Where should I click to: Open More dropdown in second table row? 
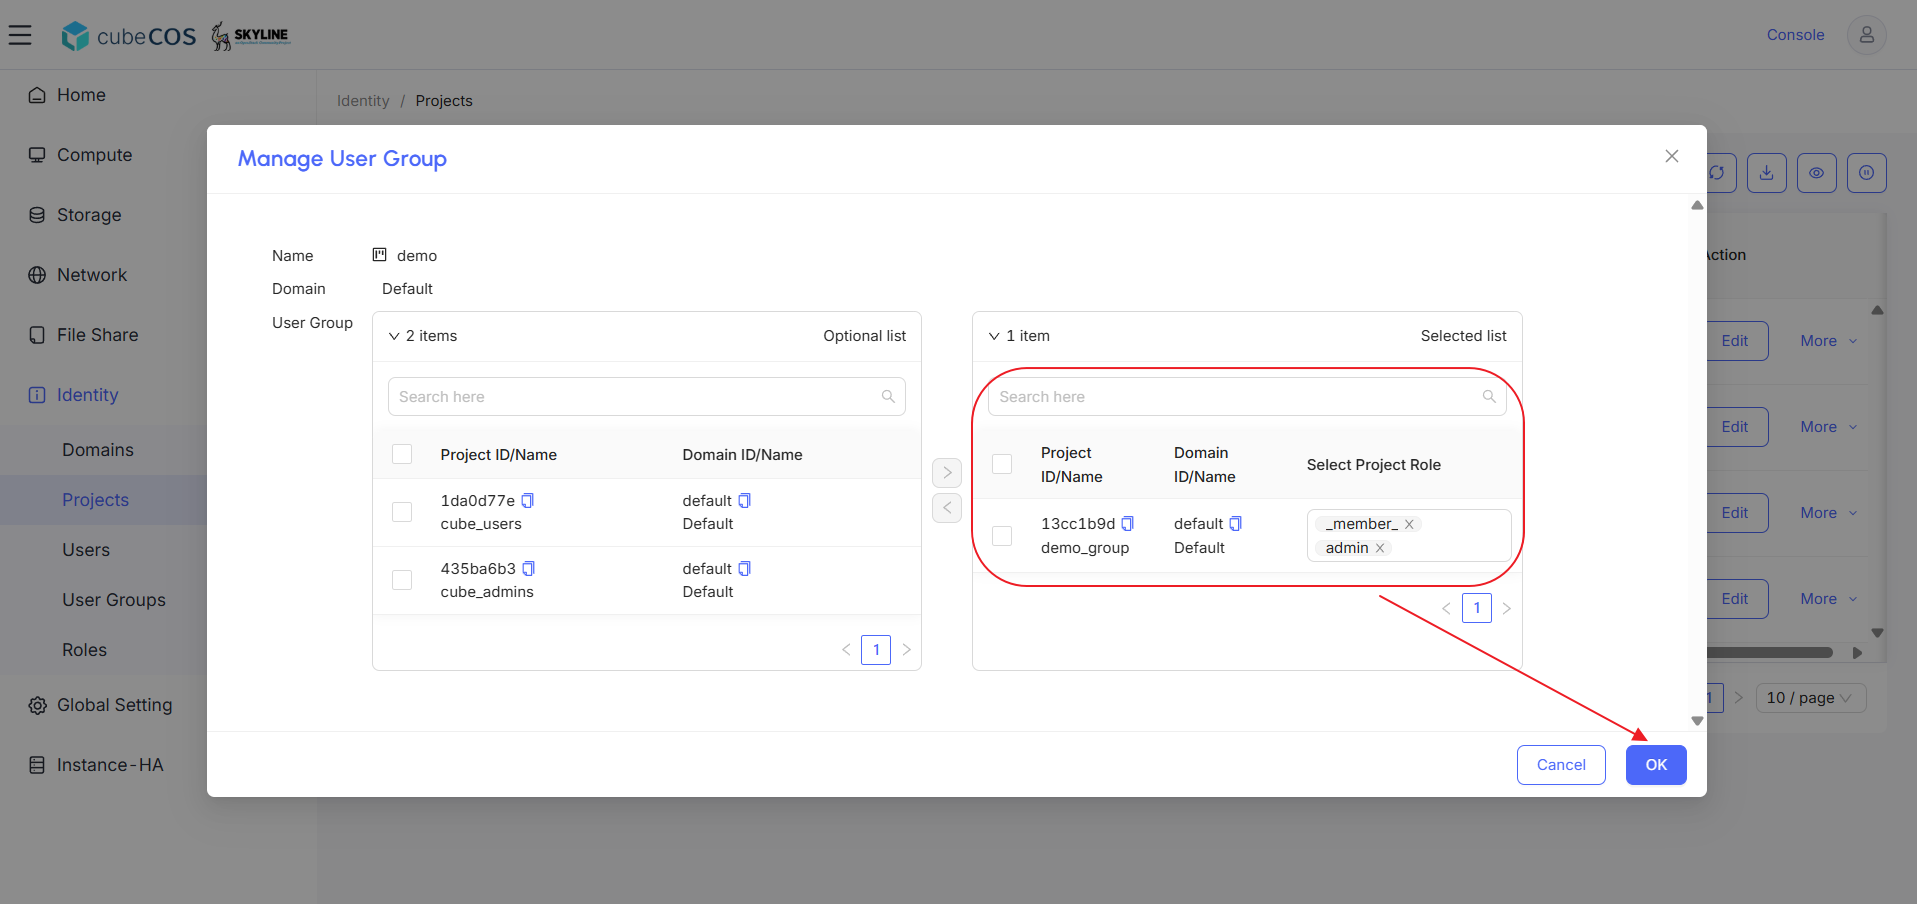[1829, 427]
